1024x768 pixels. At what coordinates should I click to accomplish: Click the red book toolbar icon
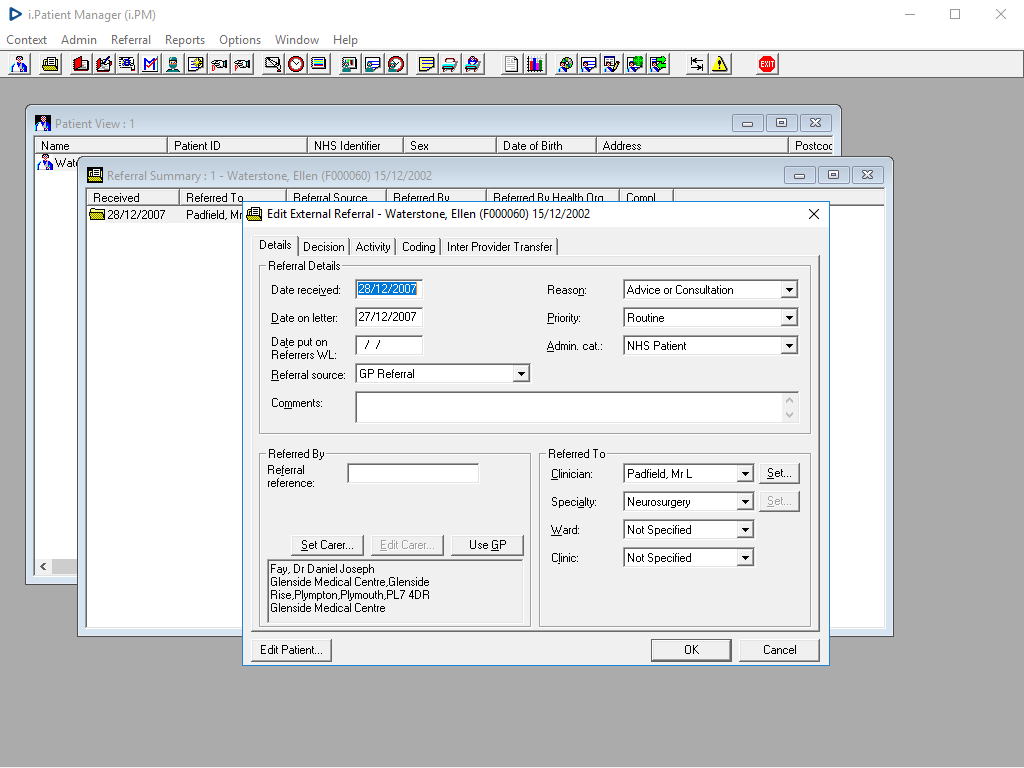pos(81,64)
